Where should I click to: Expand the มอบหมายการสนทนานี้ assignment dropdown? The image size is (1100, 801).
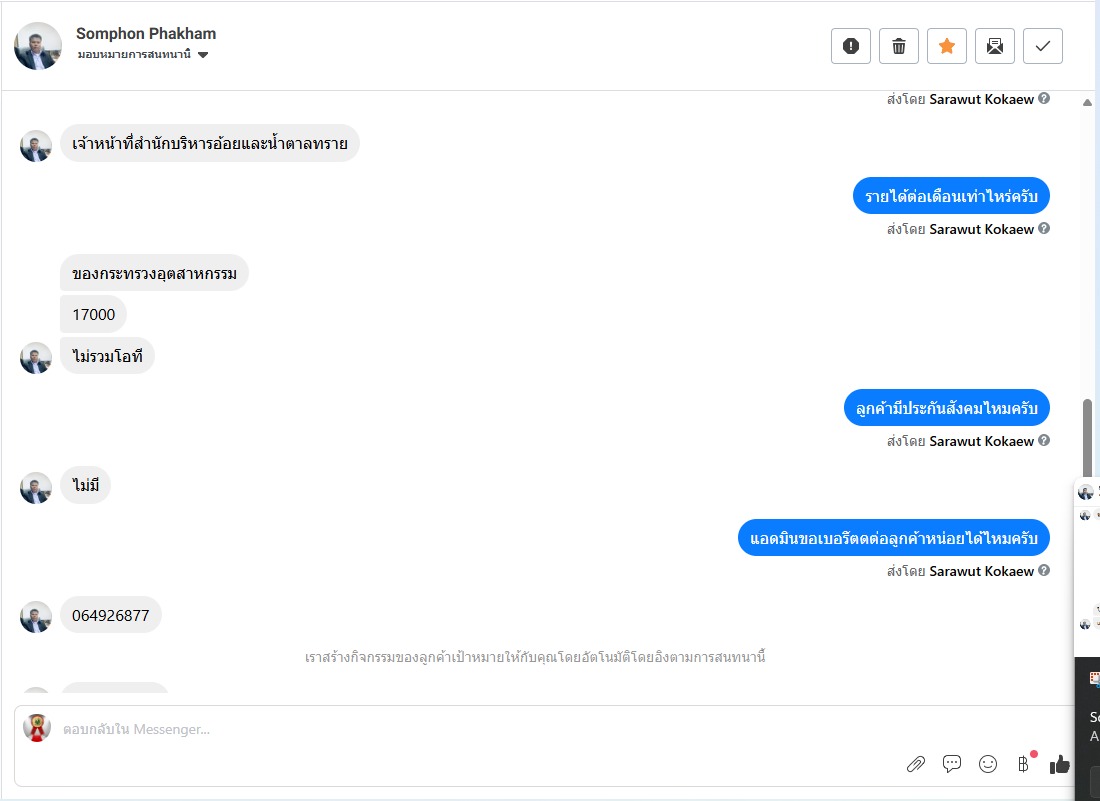pos(203,55)
